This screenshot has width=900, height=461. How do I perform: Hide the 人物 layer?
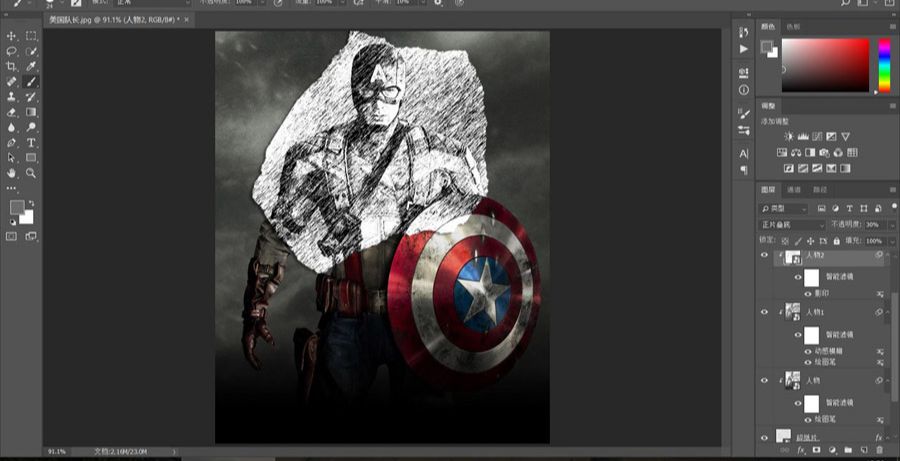point(765,380)
